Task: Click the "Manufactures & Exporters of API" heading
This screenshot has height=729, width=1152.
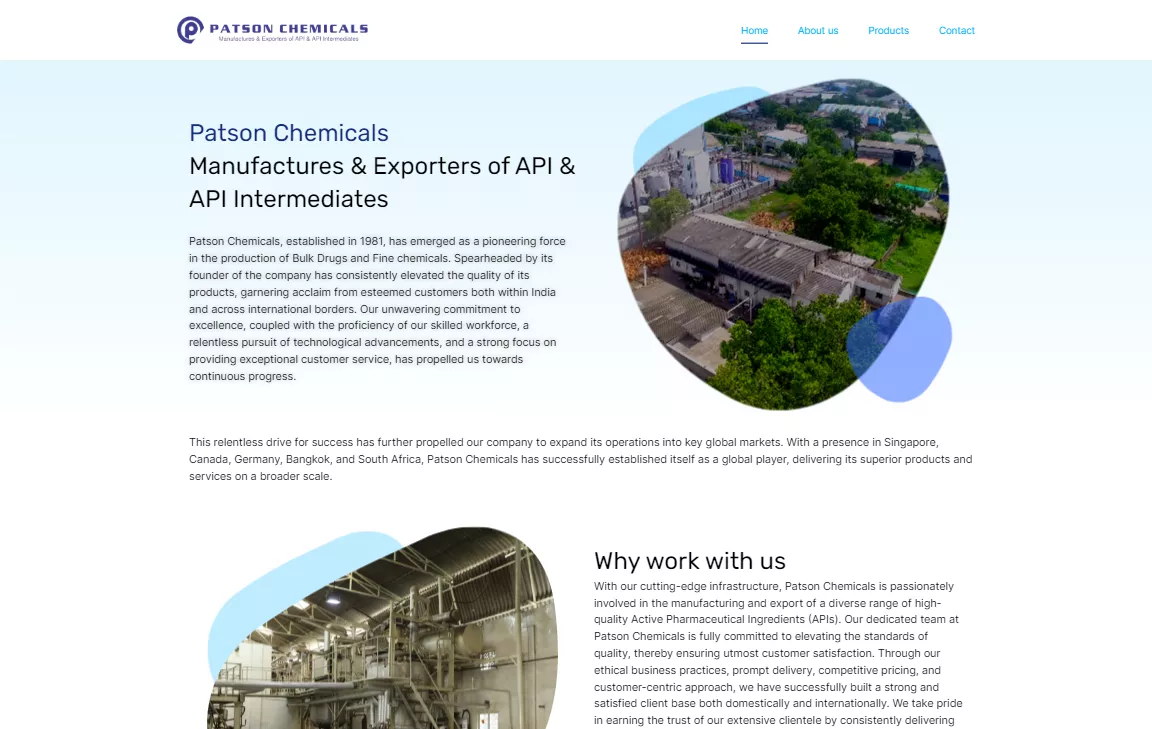Action: (x=382, y=182)
